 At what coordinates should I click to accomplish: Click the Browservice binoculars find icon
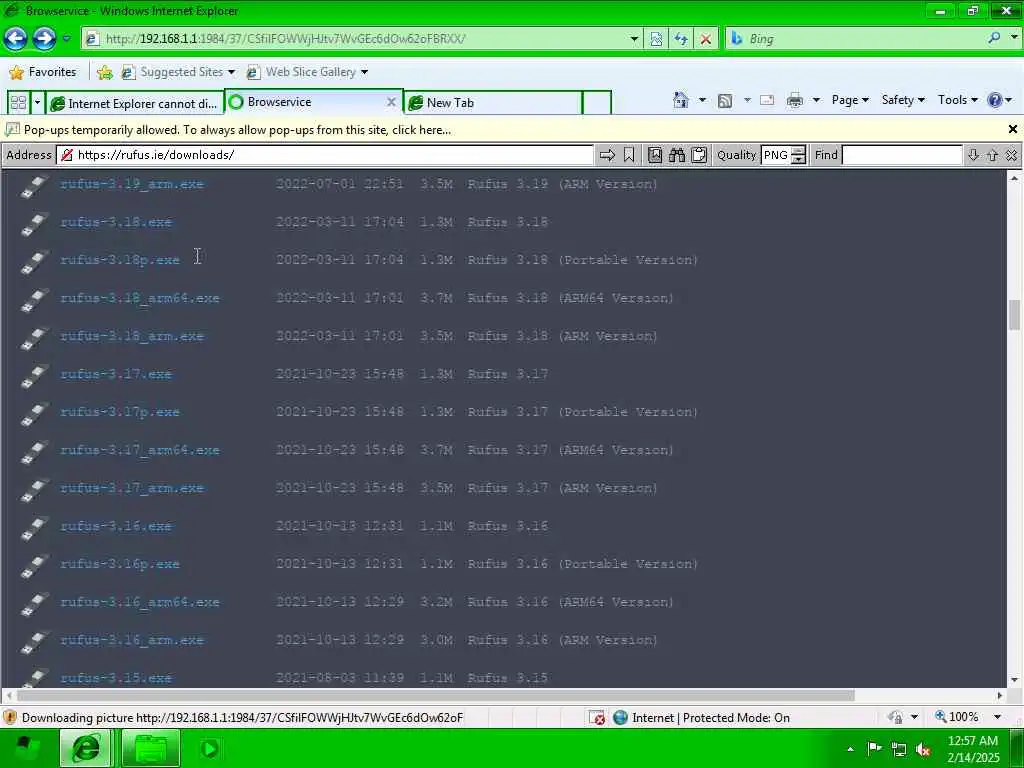click(677, 155)
